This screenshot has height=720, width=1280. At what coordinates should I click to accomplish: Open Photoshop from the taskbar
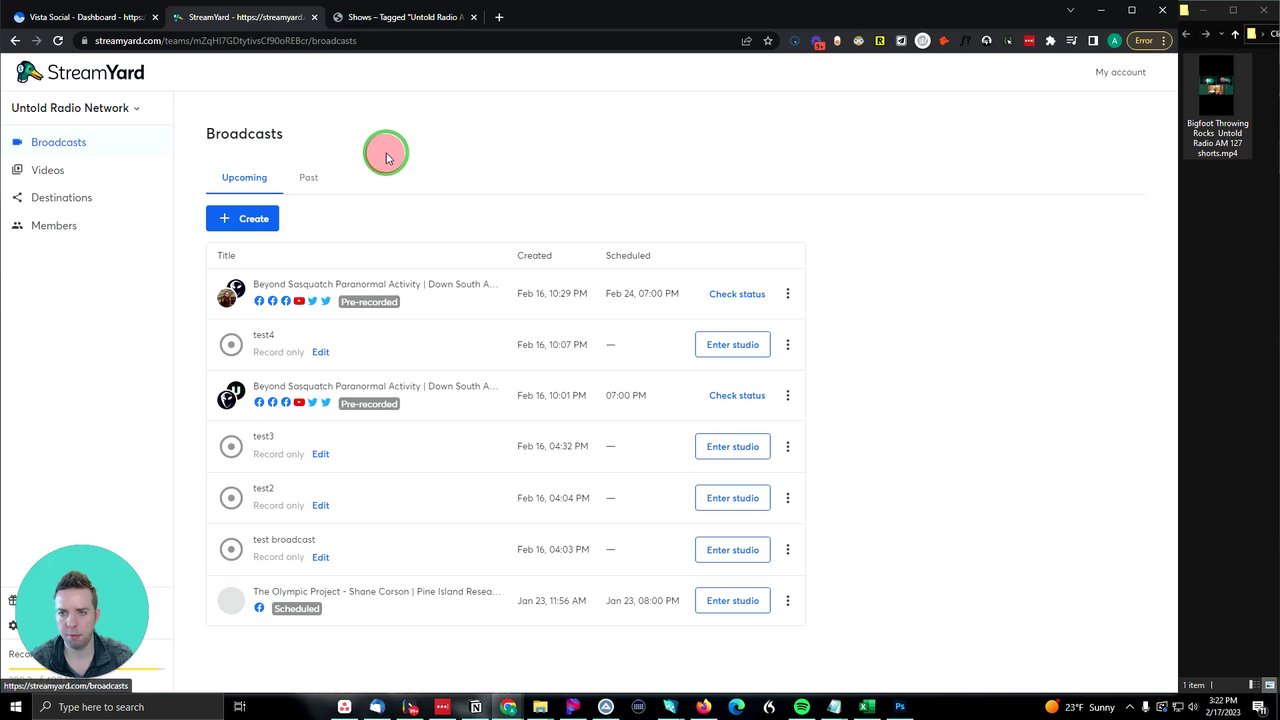click(x=900, y=707)
